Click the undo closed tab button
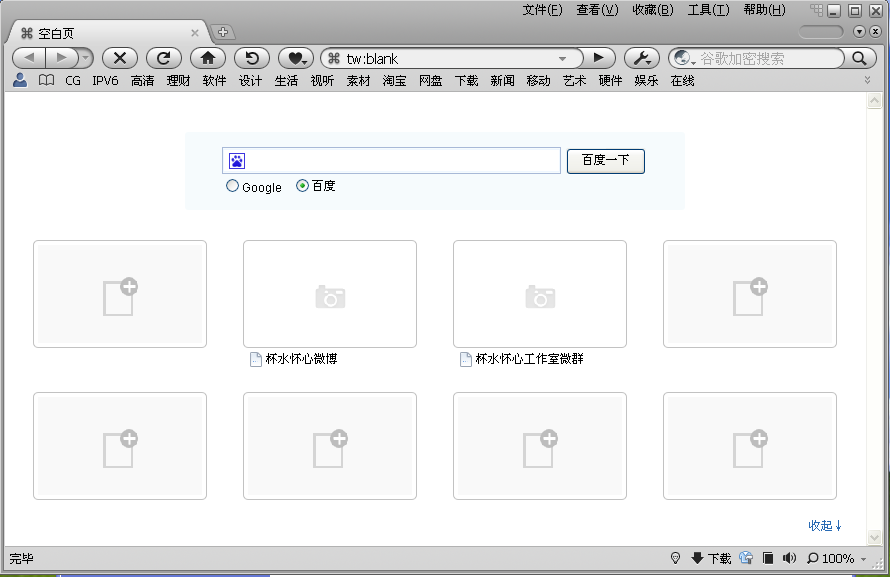This screenshot has height=577, width=890. pyautogui.click(x=252, y=58)
